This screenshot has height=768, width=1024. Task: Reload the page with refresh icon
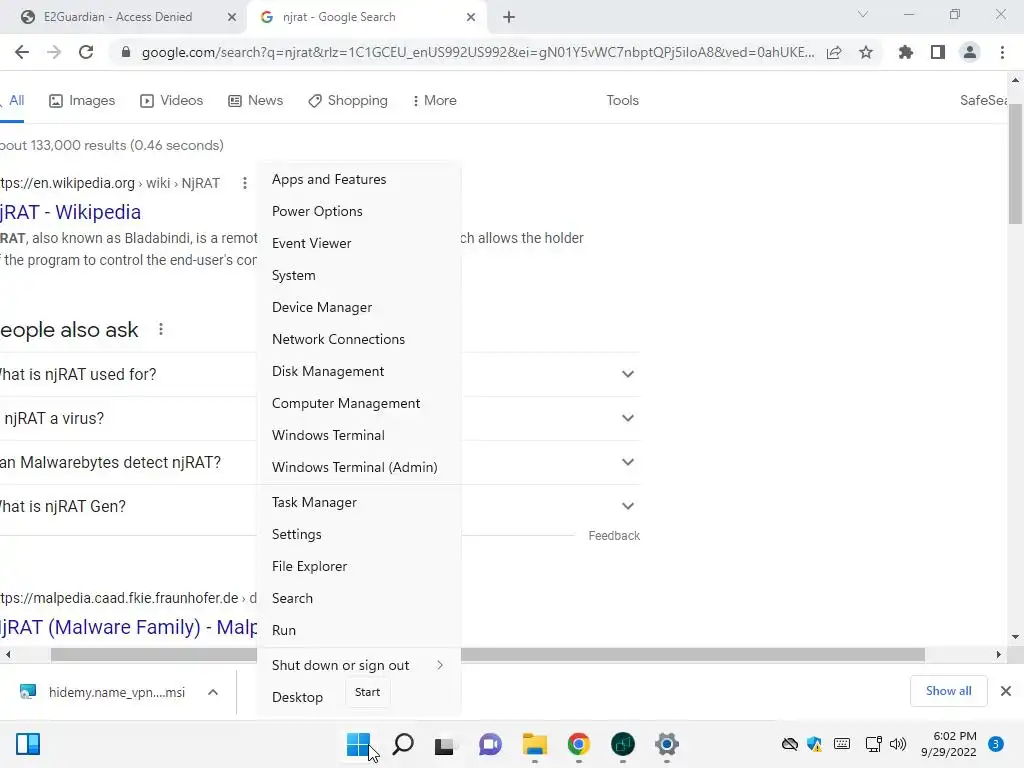point(86,52)
